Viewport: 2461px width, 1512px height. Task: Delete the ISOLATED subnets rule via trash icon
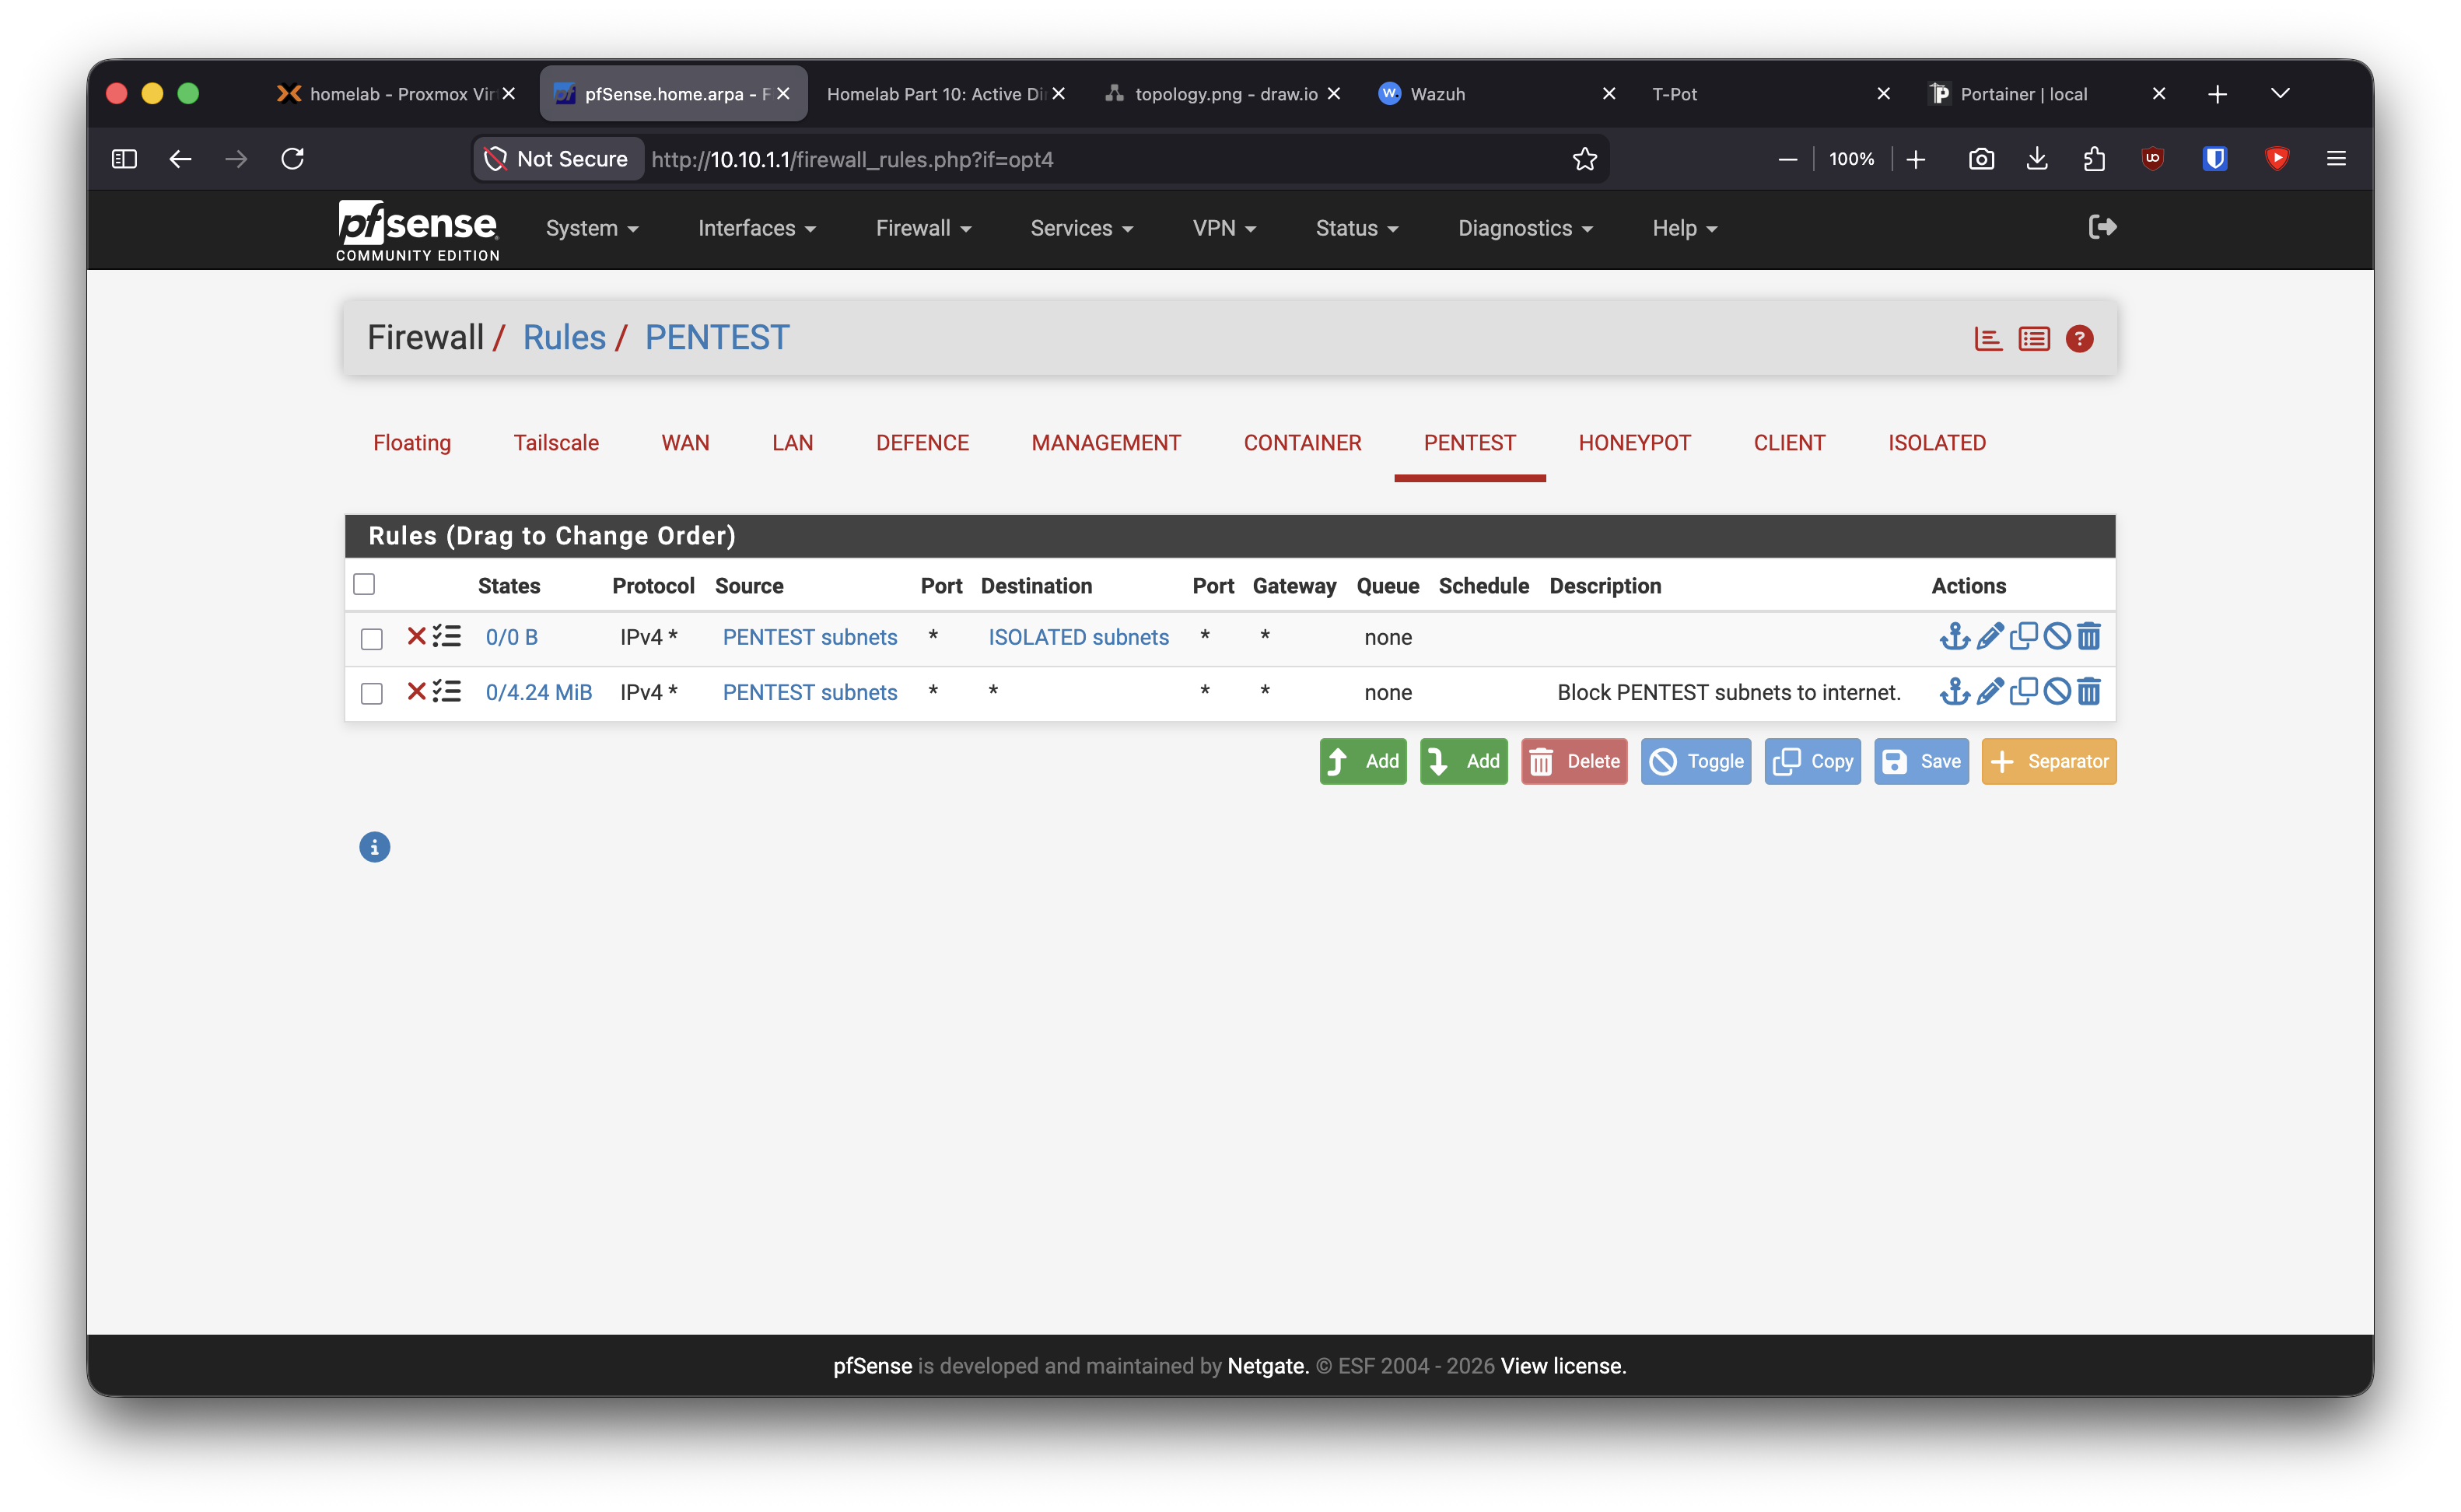click(x=2088, y=636)
